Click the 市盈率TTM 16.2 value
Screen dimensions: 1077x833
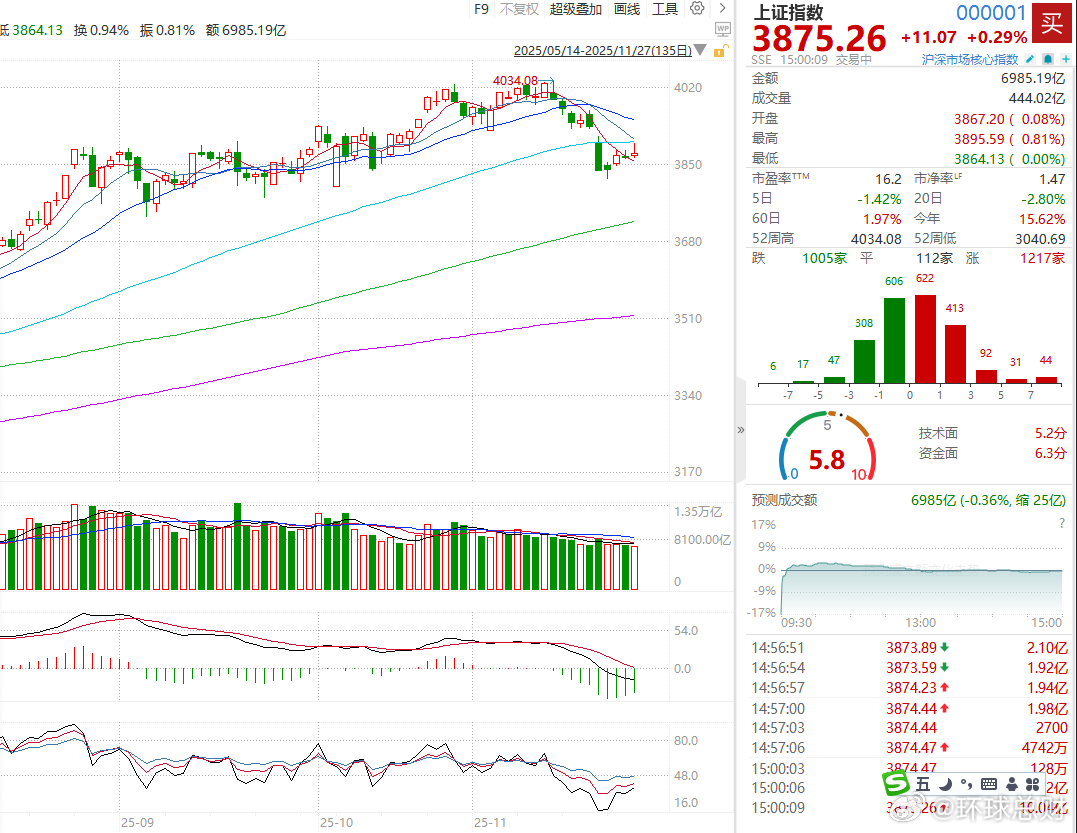pos(888,179)
